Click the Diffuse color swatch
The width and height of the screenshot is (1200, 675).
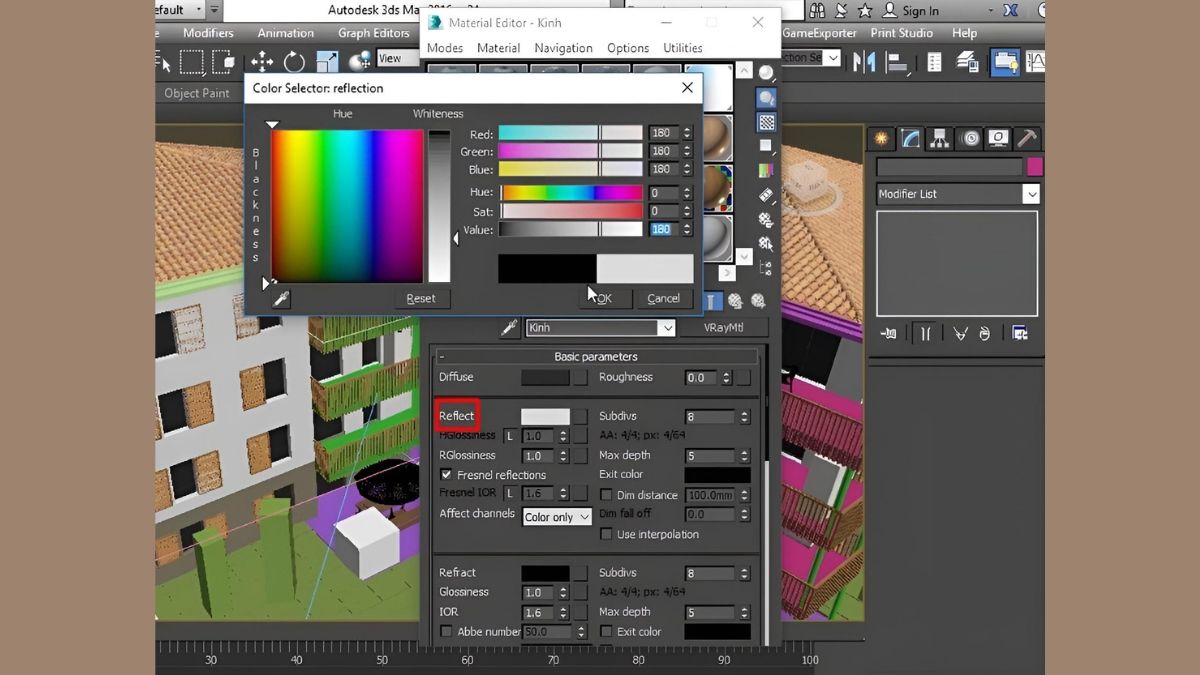pyautogui.click(x=545, y=377)
